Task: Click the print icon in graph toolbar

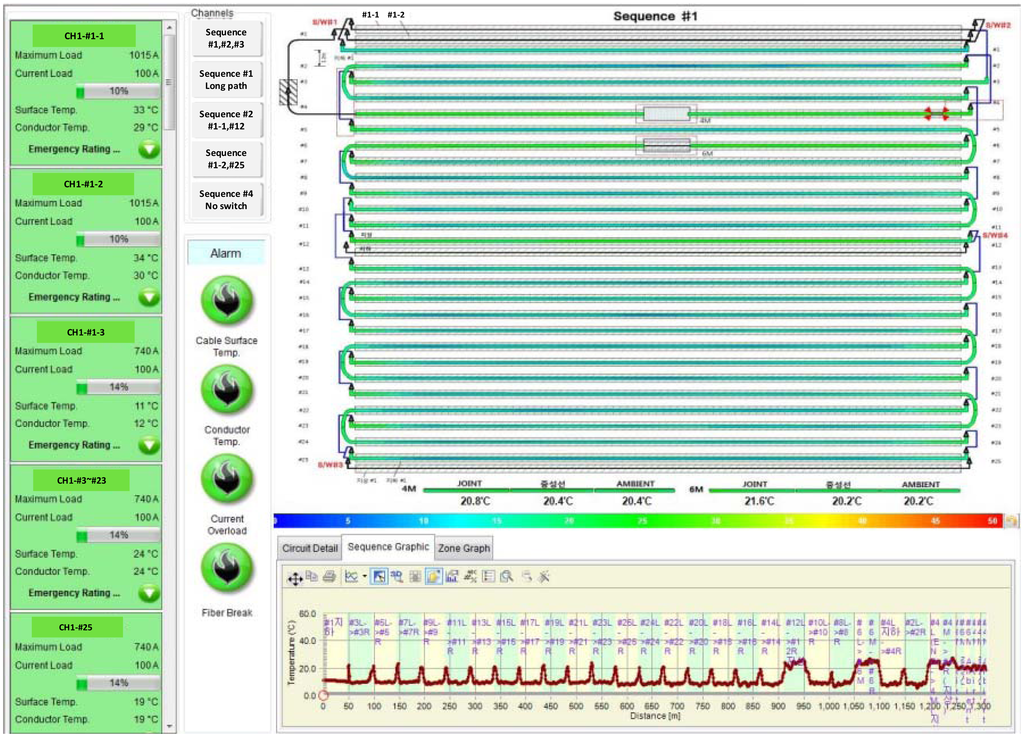Action: 329,577
